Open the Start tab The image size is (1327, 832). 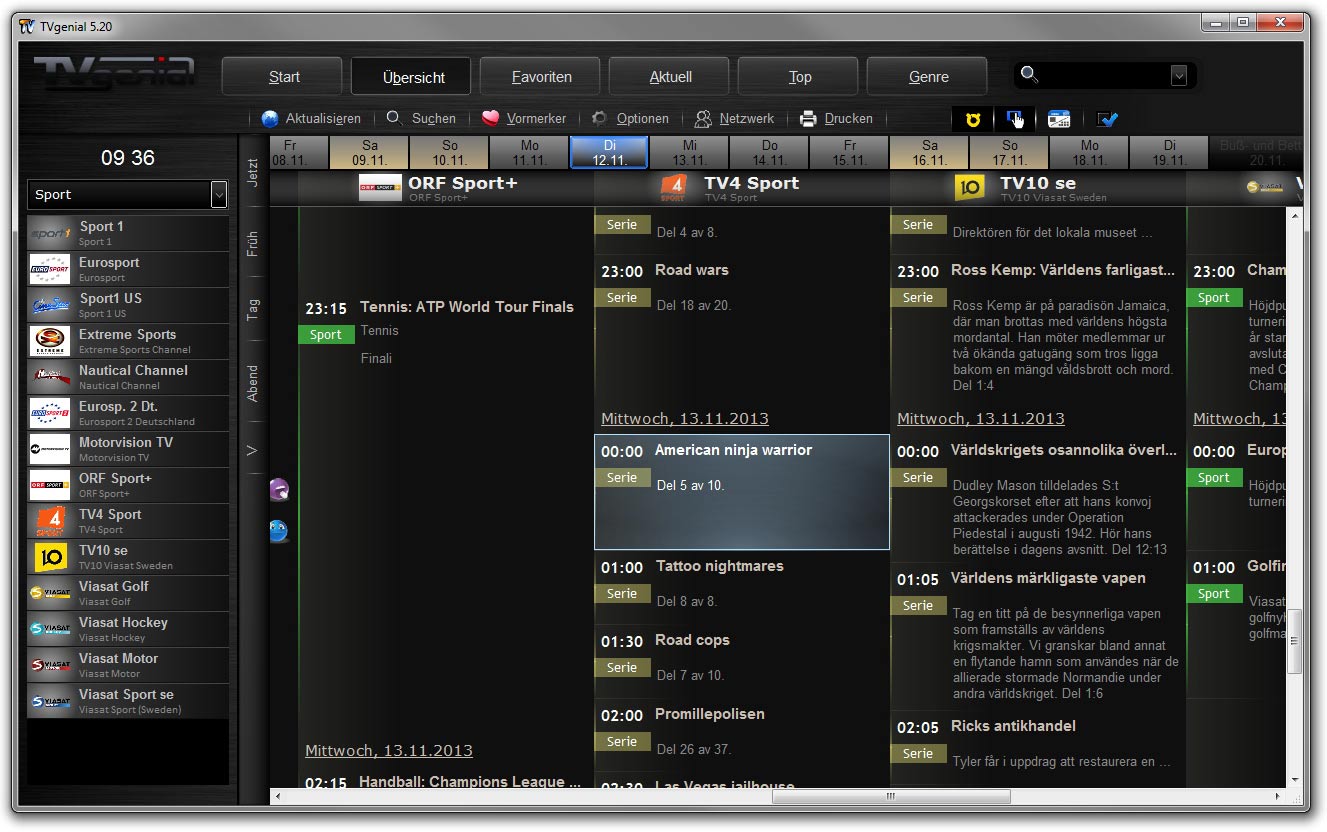[x=284, y=77]
